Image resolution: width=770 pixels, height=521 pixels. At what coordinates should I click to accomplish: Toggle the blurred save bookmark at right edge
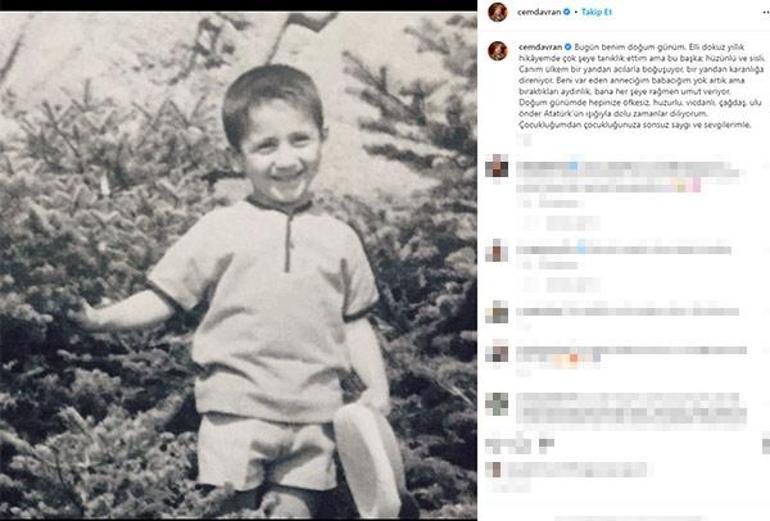point(766,446)
